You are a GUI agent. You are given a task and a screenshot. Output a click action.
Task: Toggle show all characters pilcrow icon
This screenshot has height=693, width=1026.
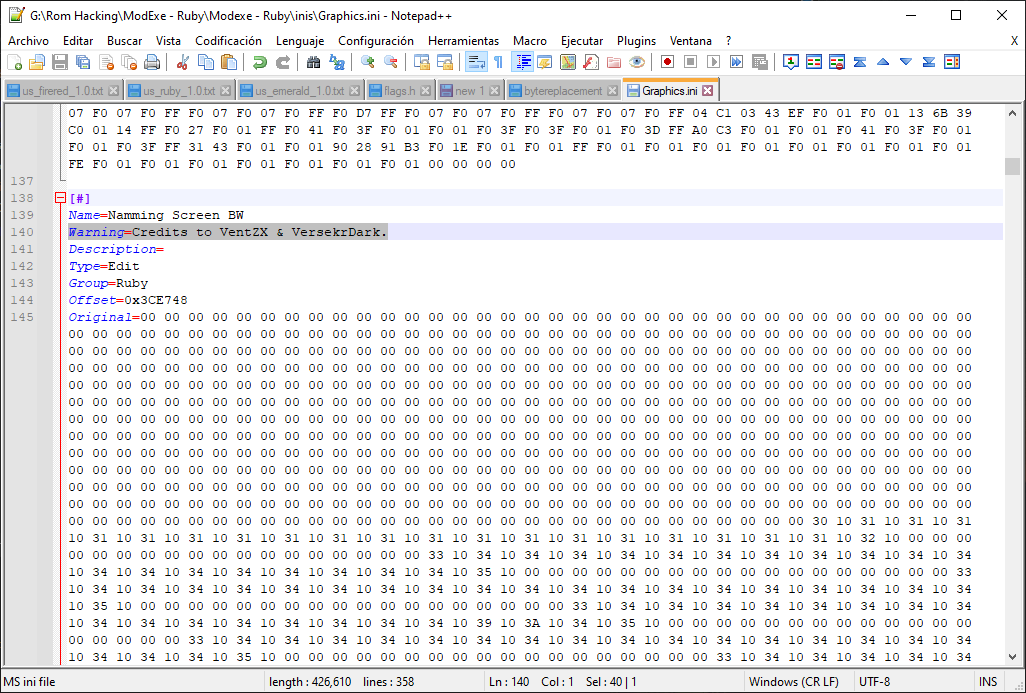click(x=498, y=62)
